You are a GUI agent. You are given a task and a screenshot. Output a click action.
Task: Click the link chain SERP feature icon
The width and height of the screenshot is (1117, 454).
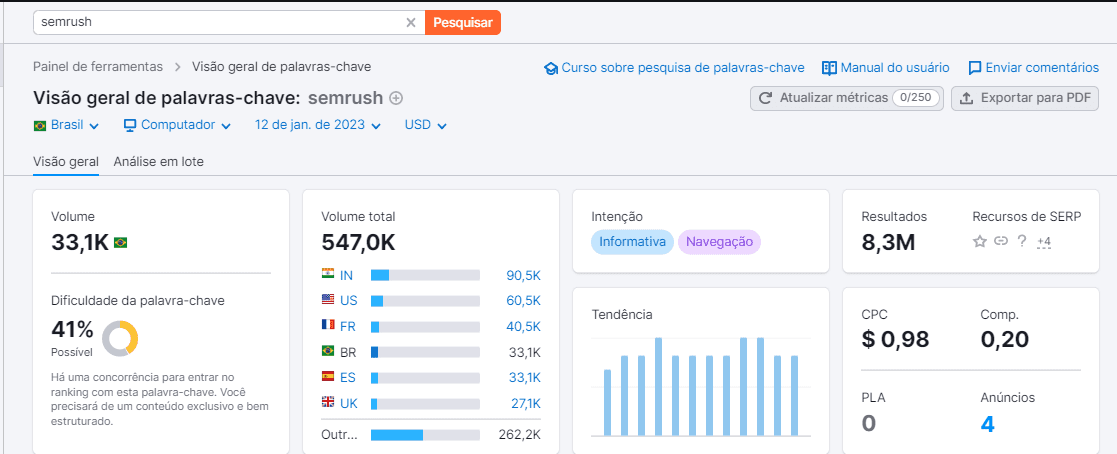click(1000, 242)
